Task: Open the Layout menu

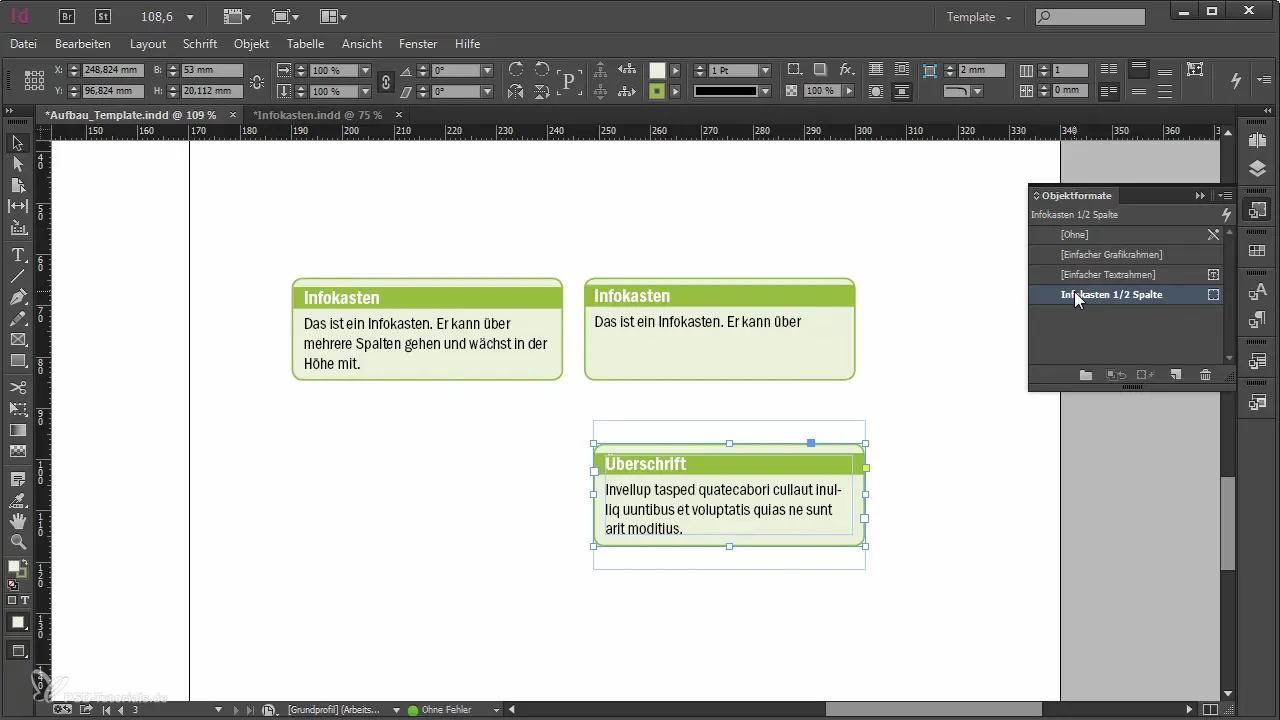Action: coord(148,44)
